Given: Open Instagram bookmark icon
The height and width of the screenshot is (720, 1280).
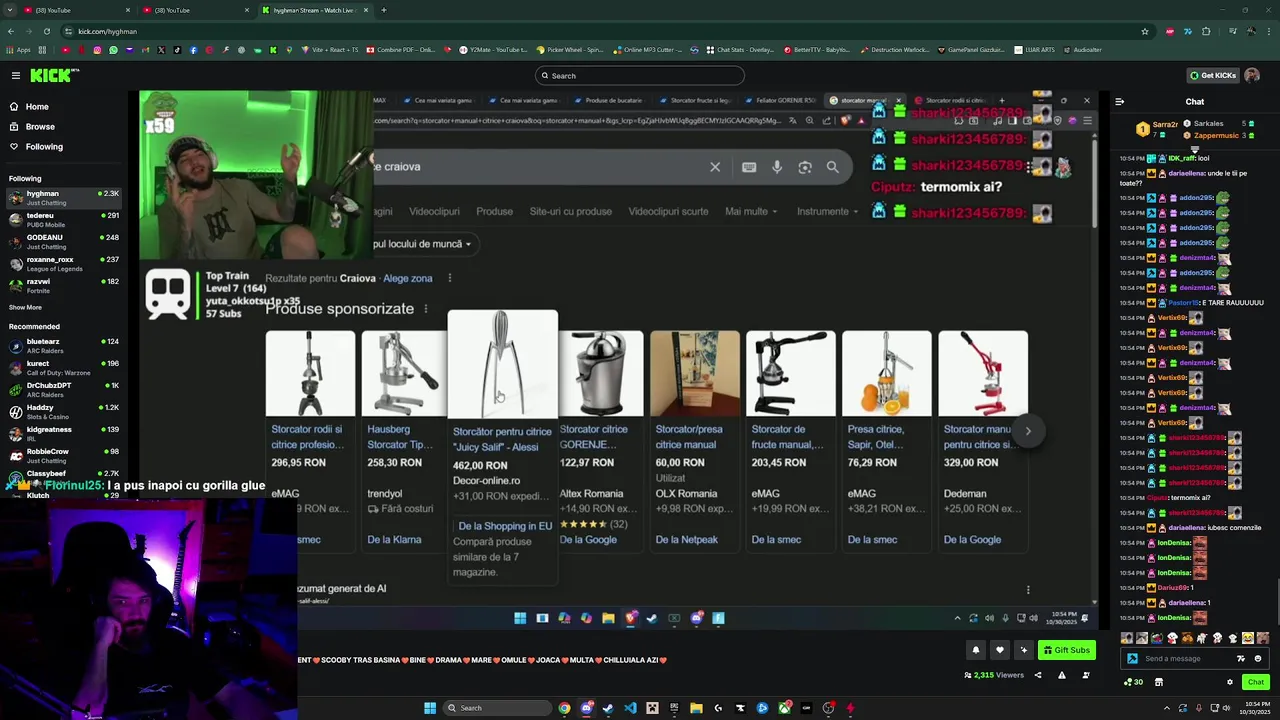Looking at the screenshot, I should (97, 50).
